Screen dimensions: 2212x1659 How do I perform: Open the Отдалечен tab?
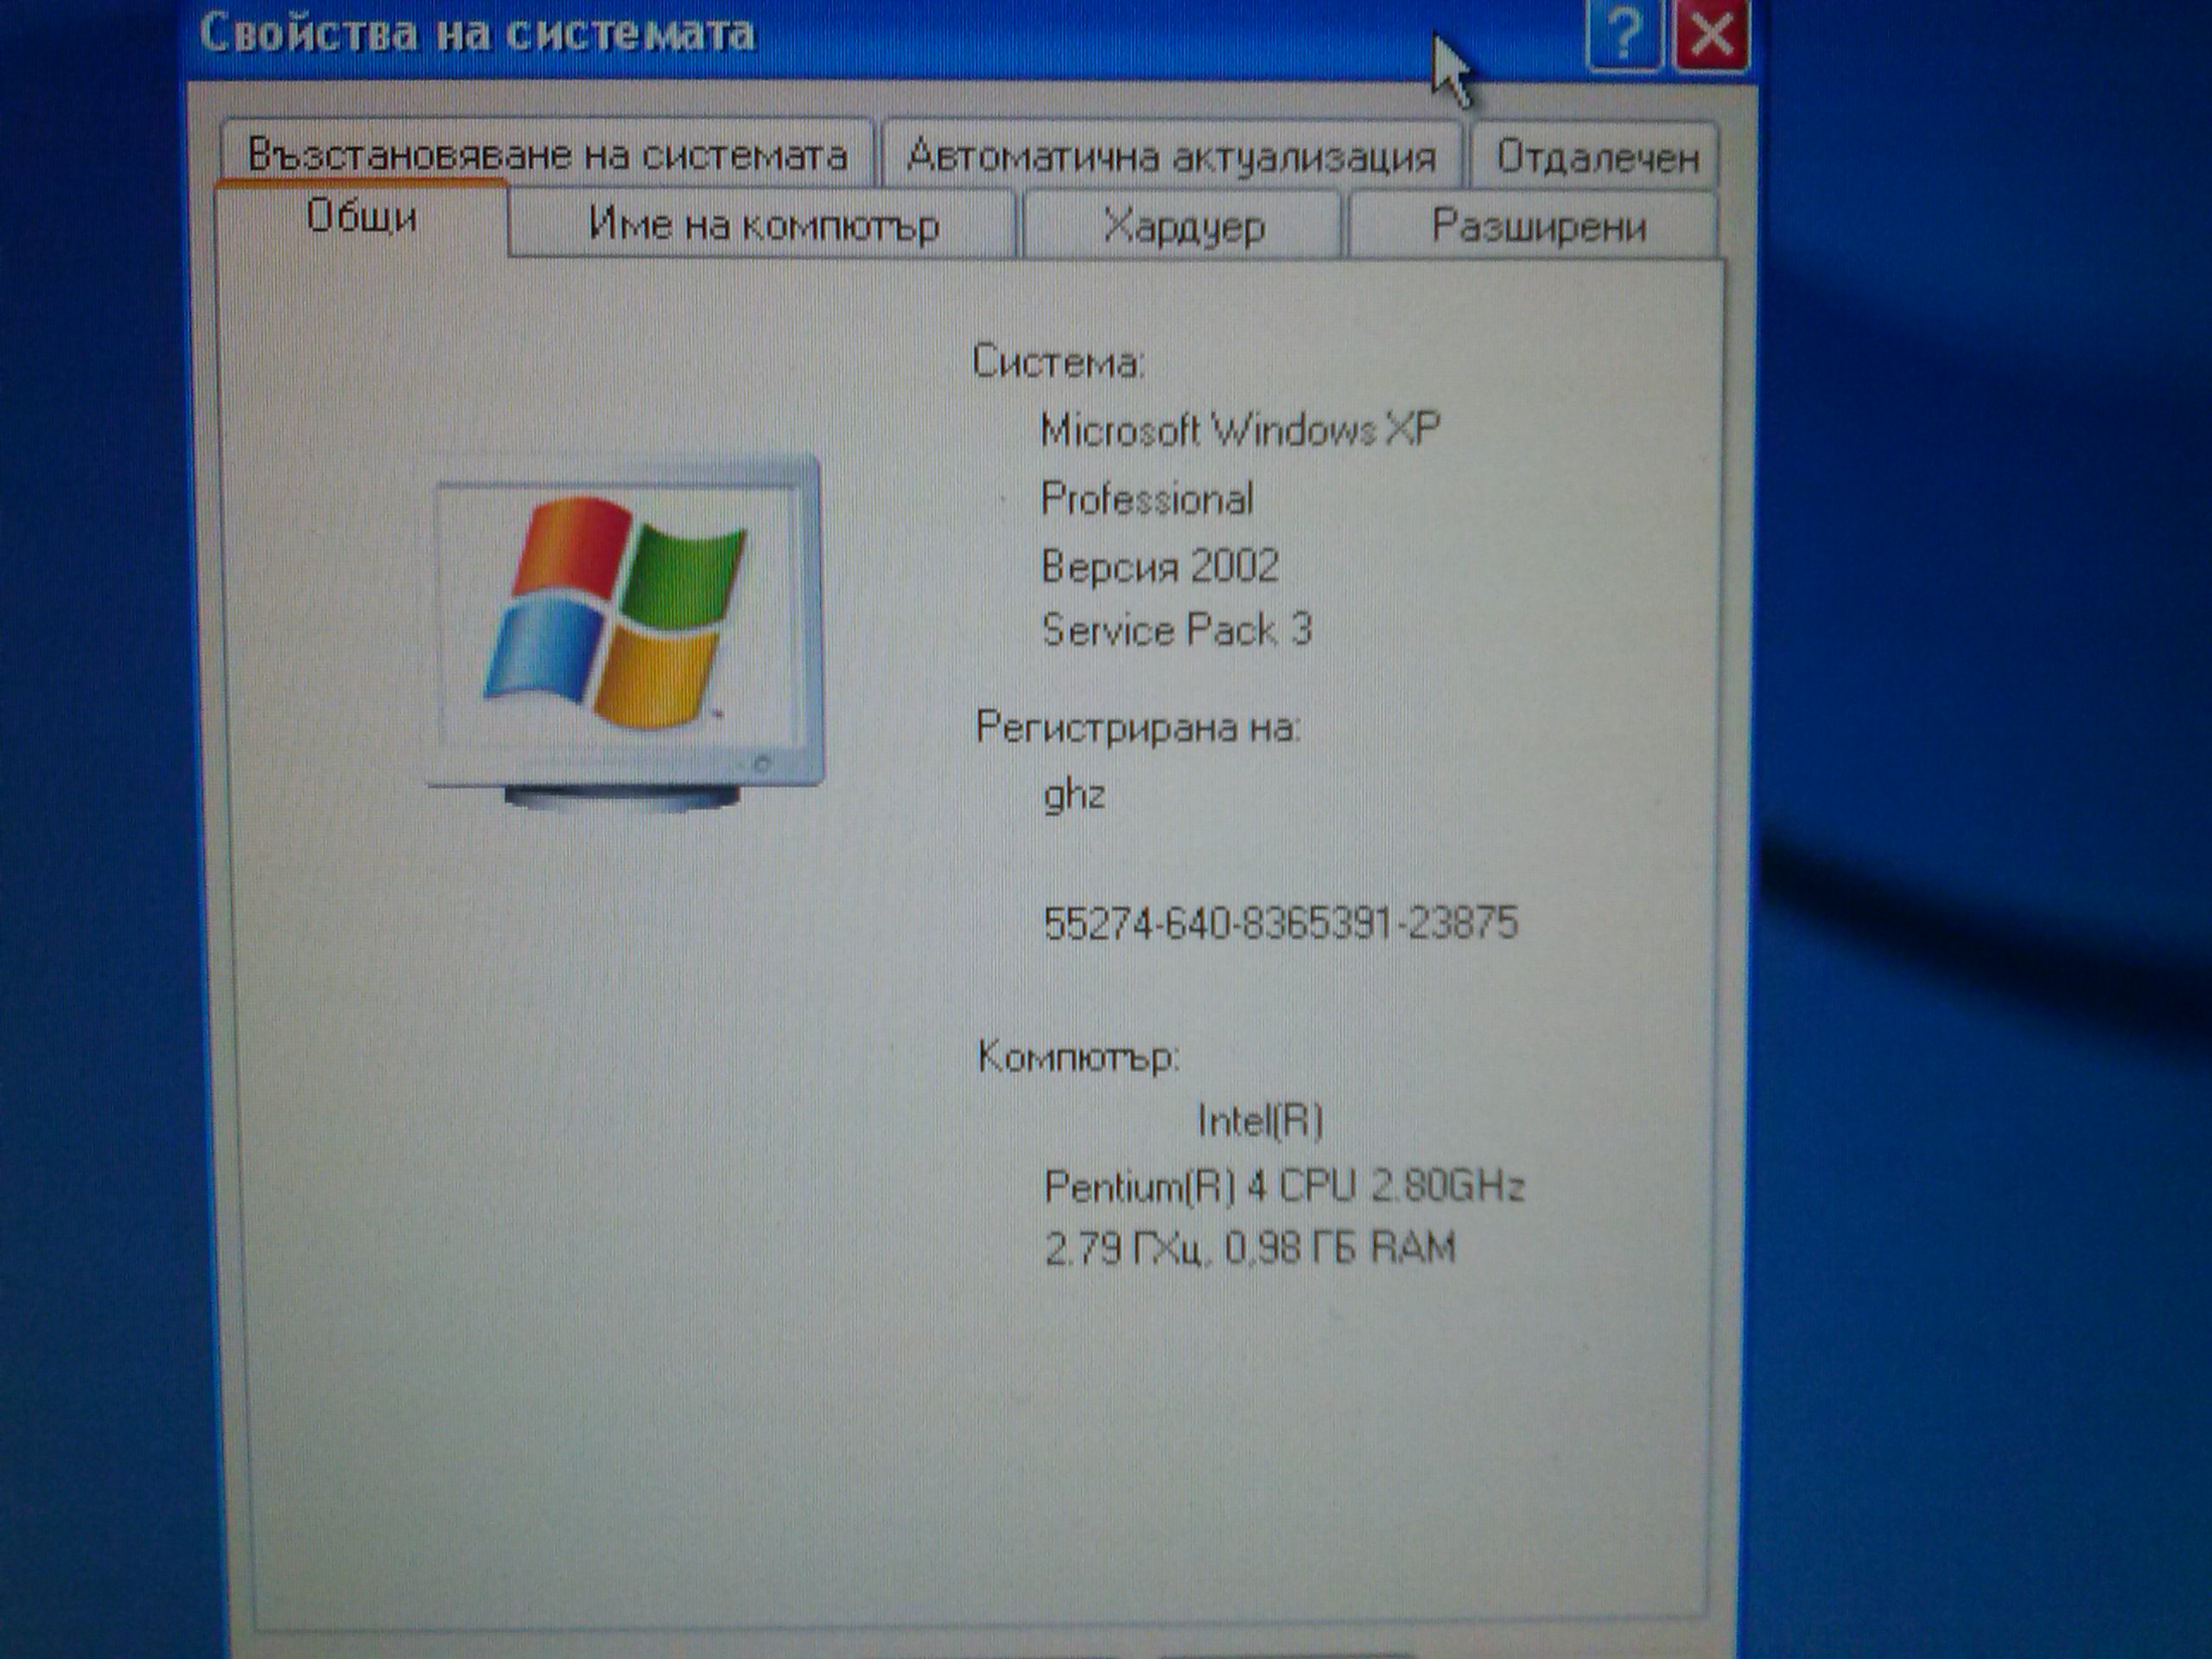(x=1596, y=156)
